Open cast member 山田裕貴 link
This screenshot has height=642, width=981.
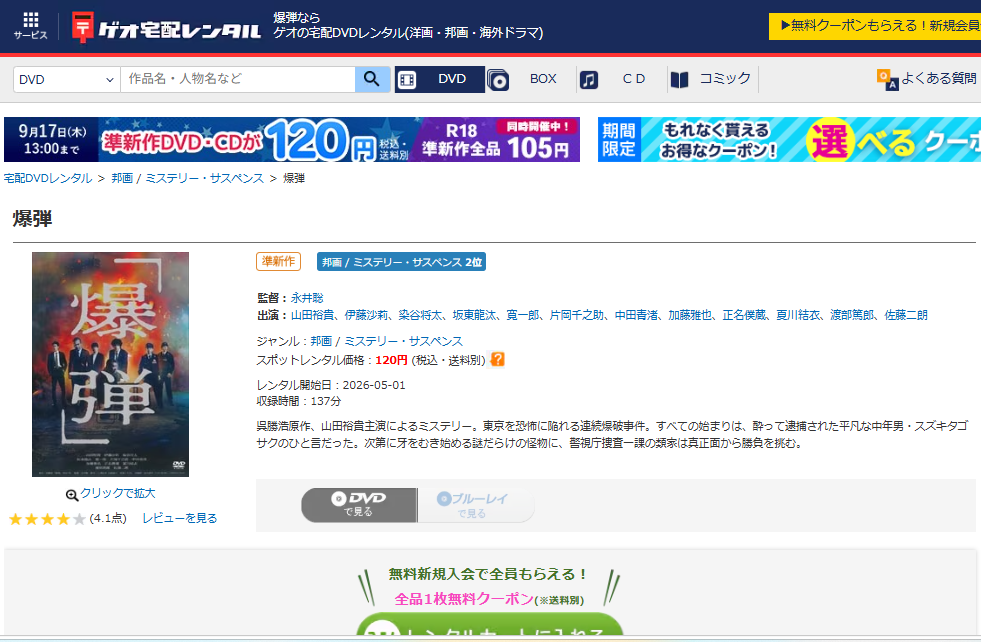(312, 315)
